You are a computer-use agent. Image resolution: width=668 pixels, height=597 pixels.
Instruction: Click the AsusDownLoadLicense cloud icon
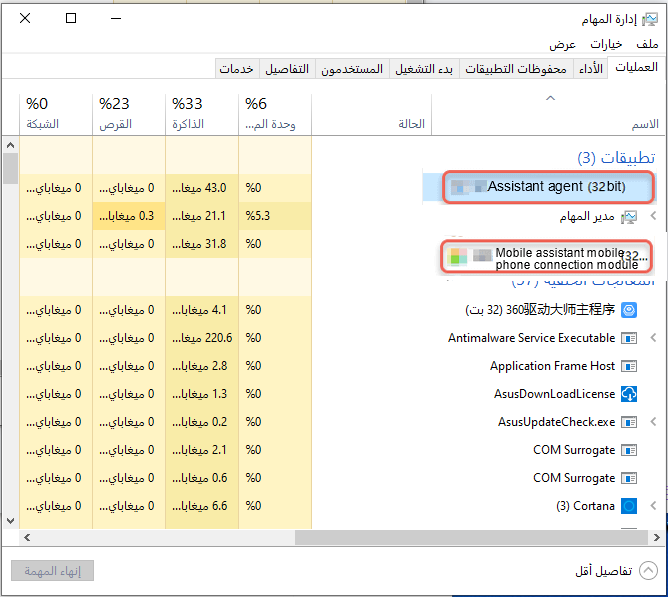pos(629,394)
